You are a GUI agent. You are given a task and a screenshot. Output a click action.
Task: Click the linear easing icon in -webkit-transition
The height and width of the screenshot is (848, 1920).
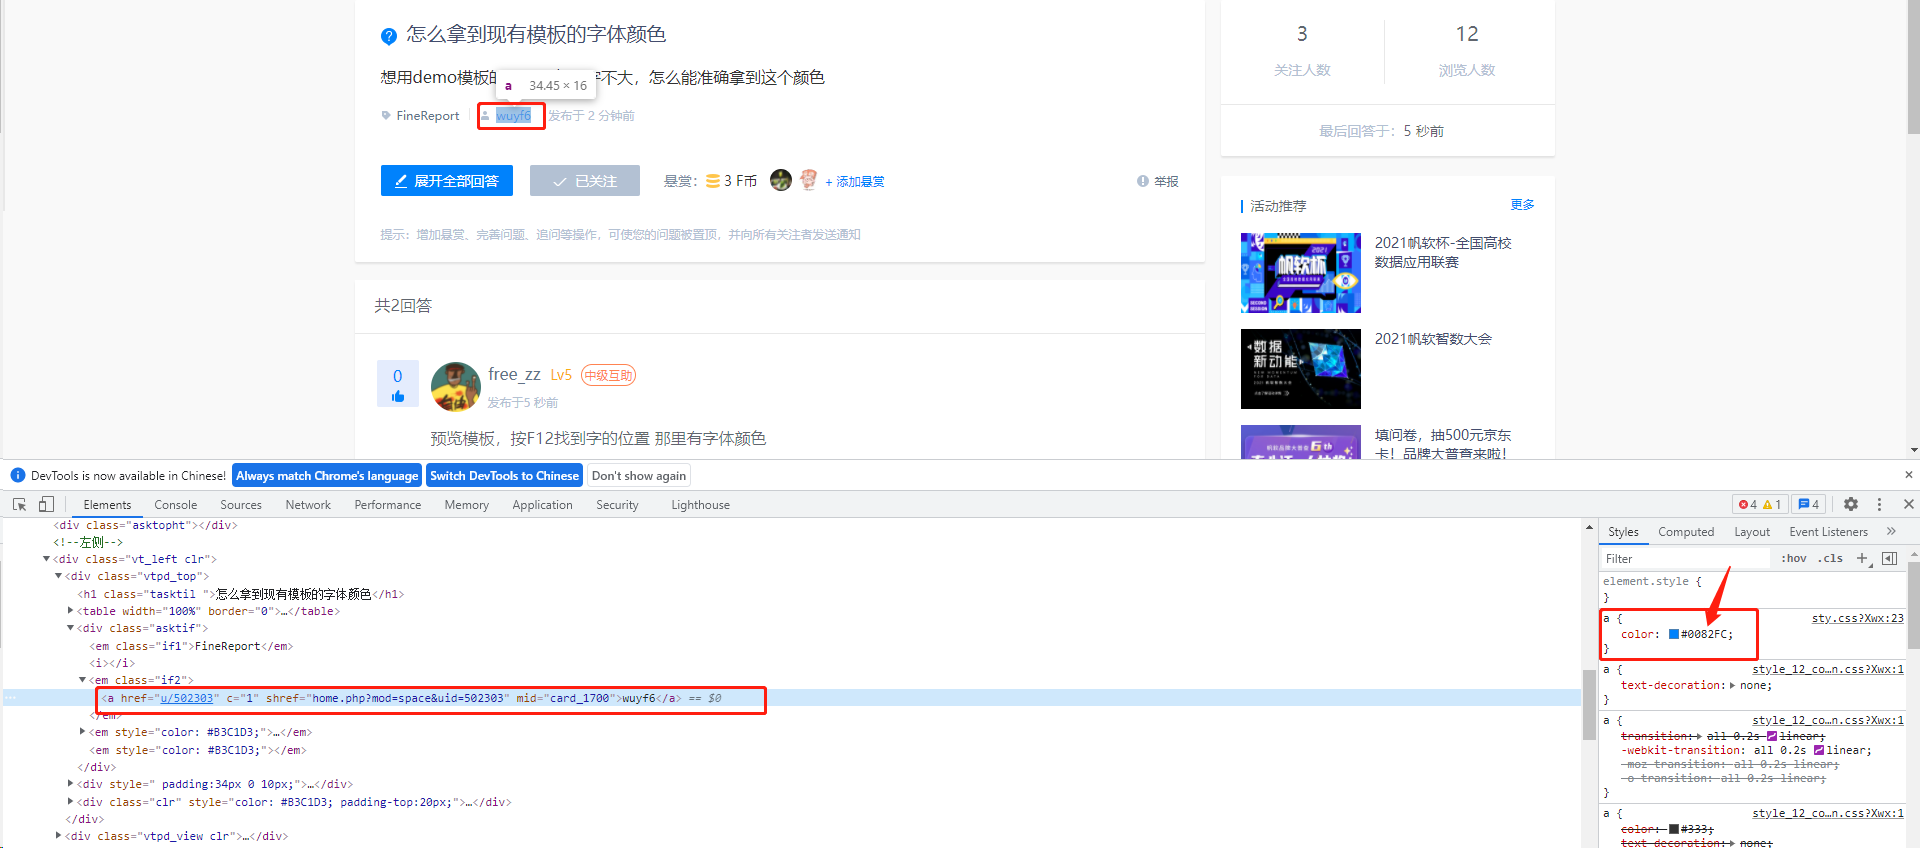1819,750
